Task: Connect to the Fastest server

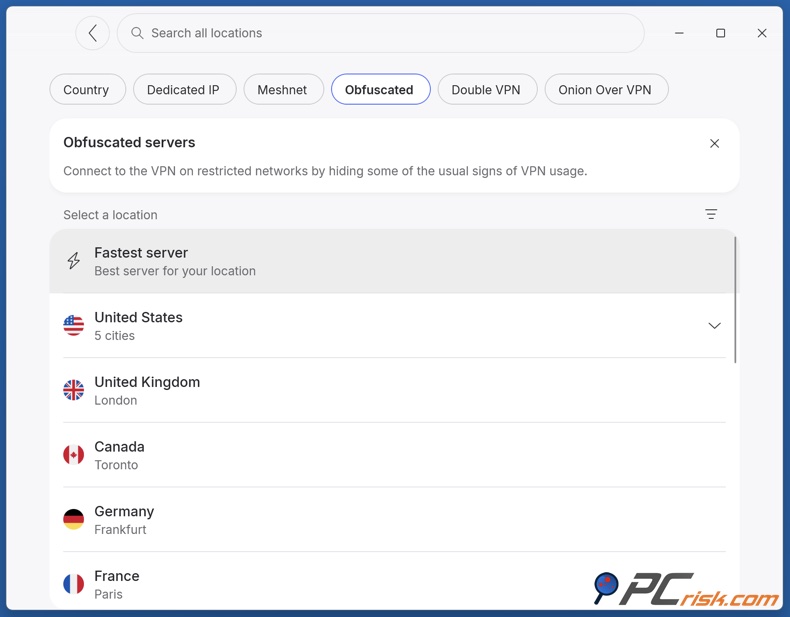Action: (x=392, y=261)
